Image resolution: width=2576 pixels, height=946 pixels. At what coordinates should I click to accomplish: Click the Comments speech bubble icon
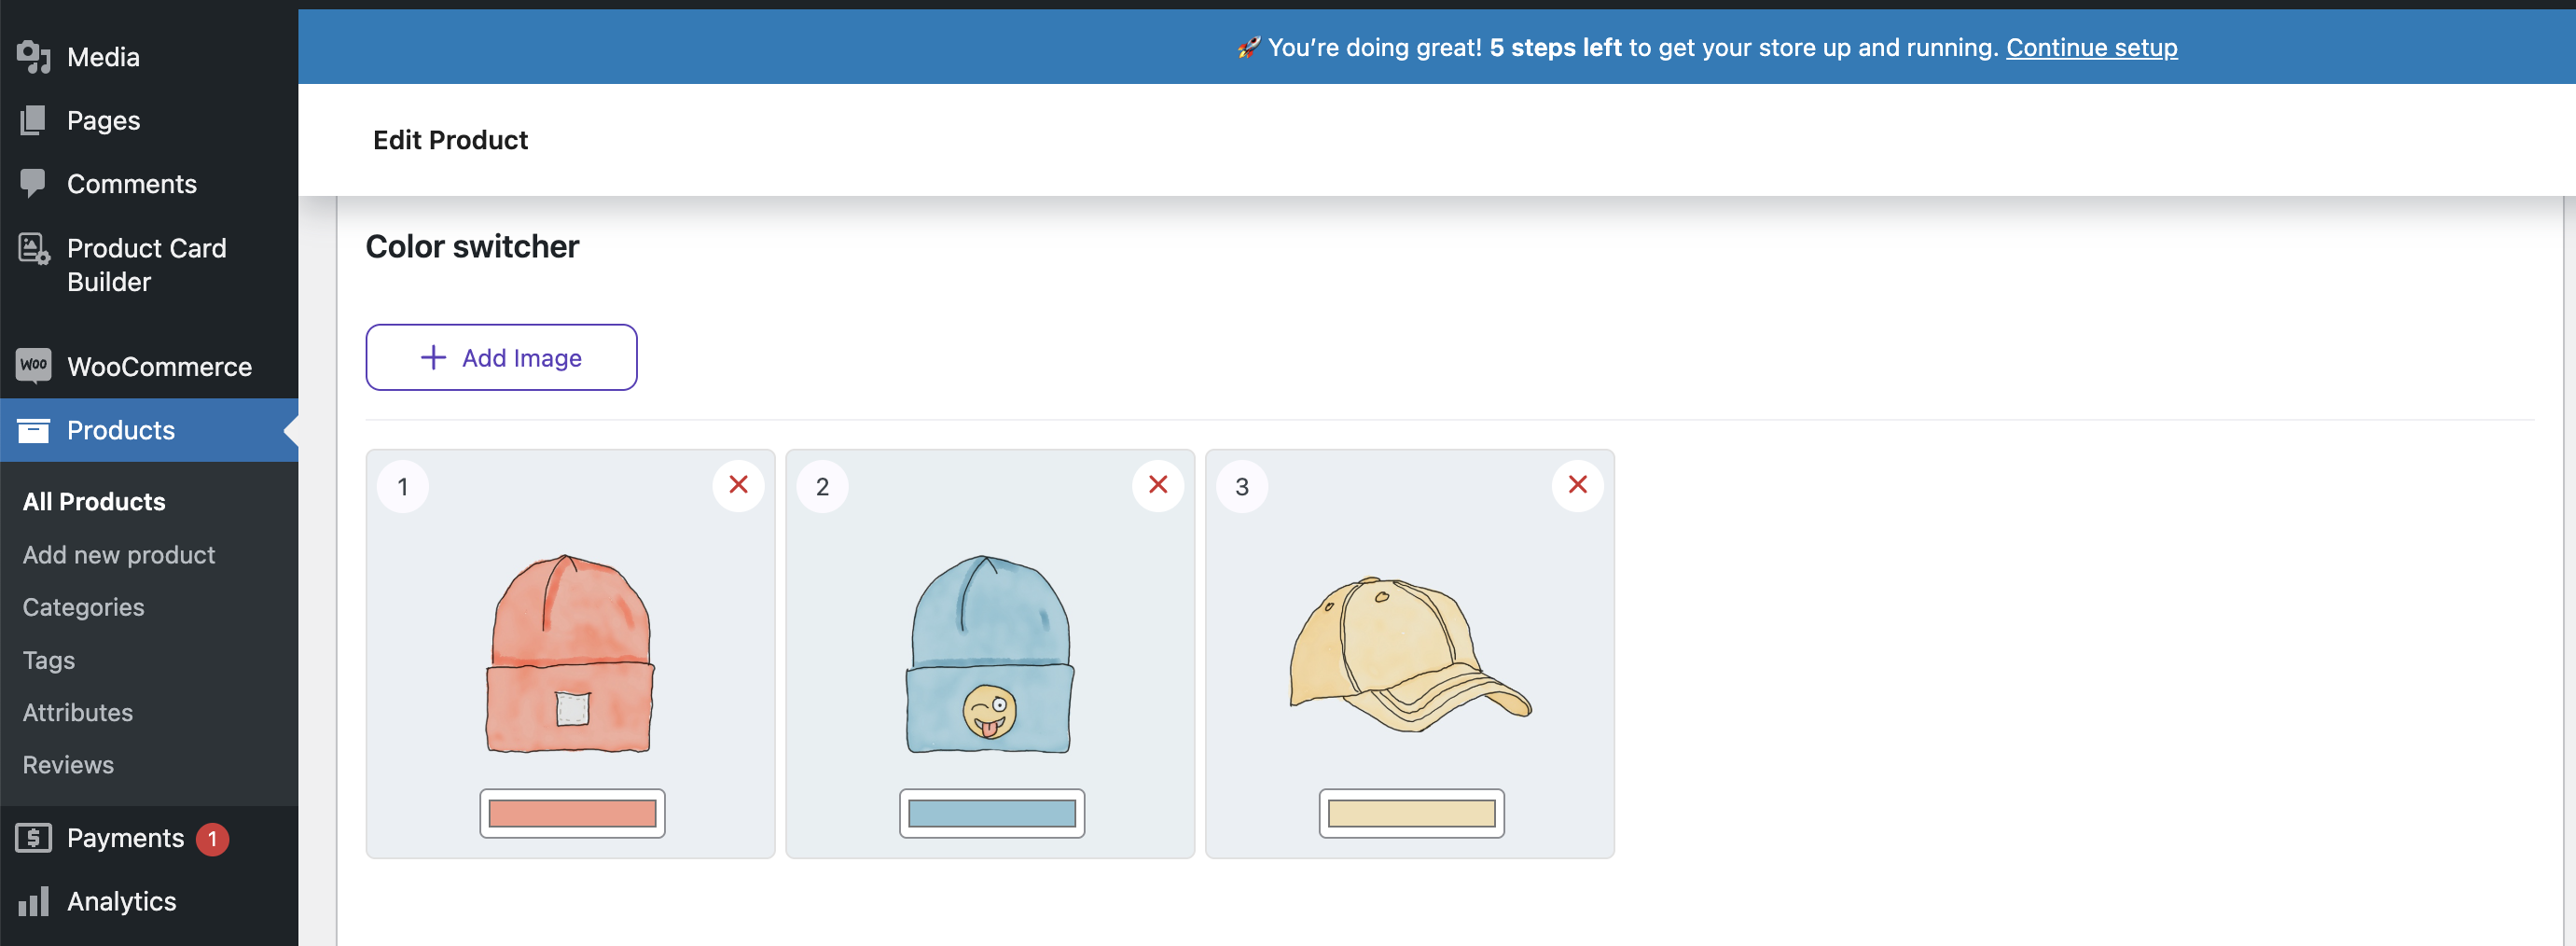pos(33,183)
